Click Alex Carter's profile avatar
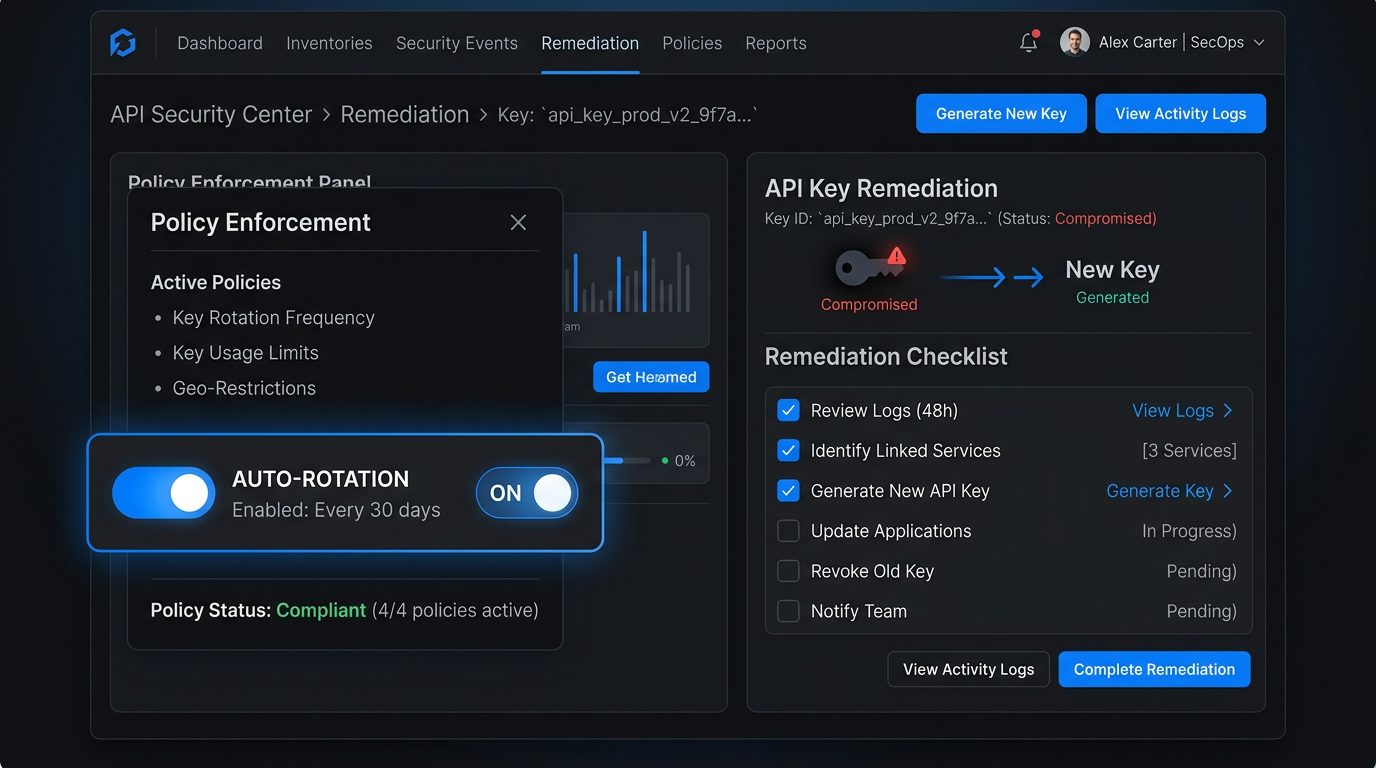The height and width of the screenshot is (768, 1376). [x=1075, y=42]
